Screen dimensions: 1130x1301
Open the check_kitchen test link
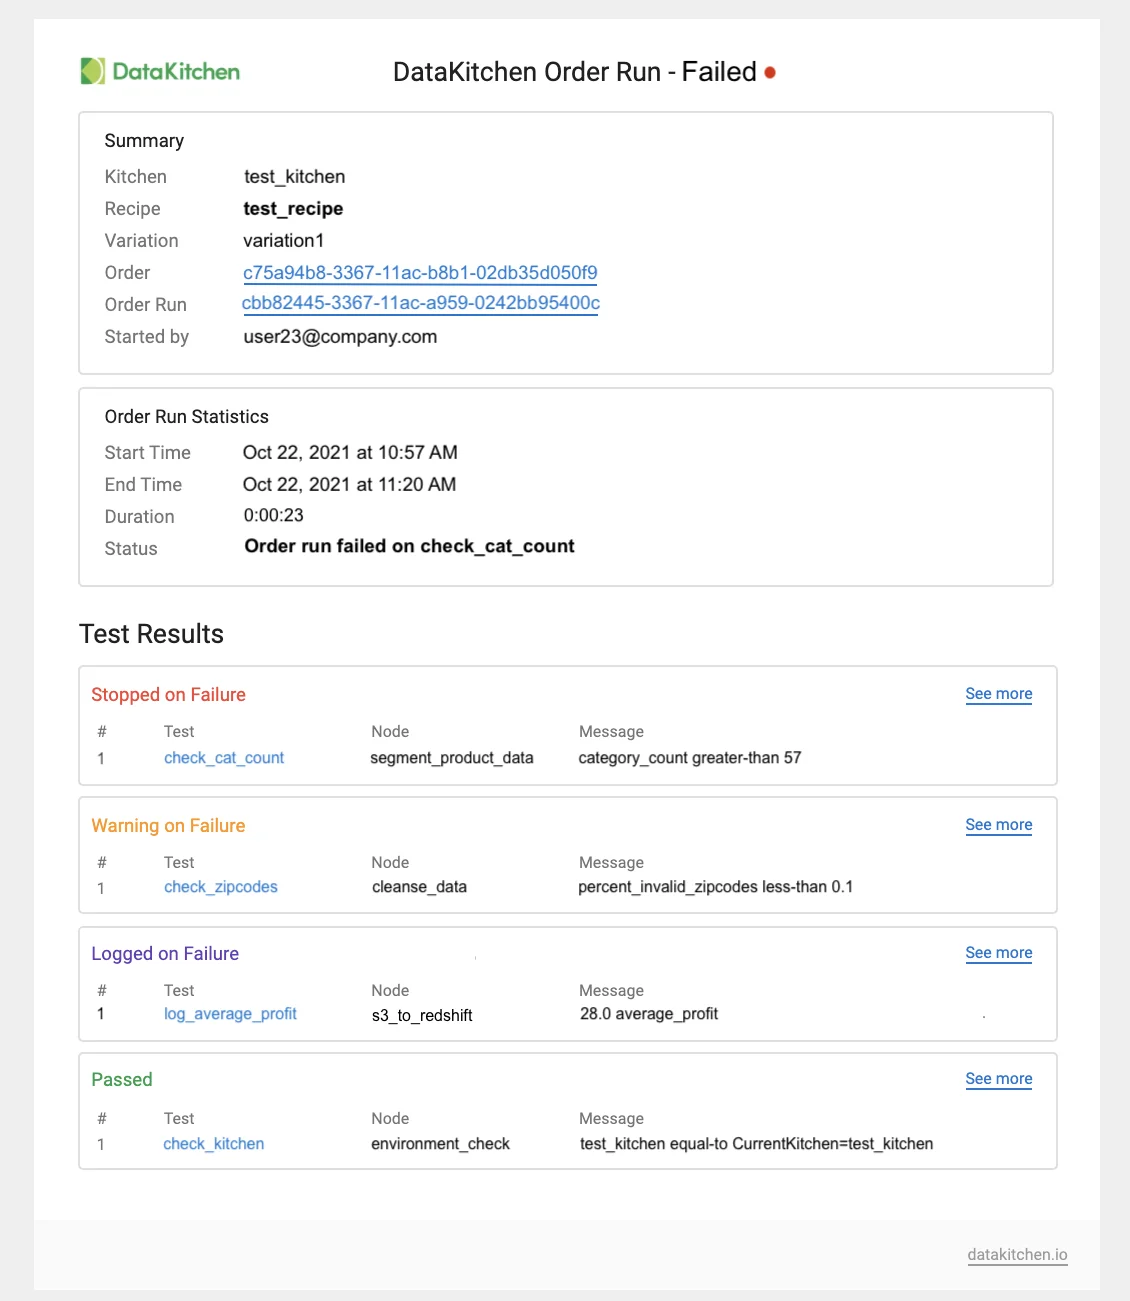[214, 1144]
